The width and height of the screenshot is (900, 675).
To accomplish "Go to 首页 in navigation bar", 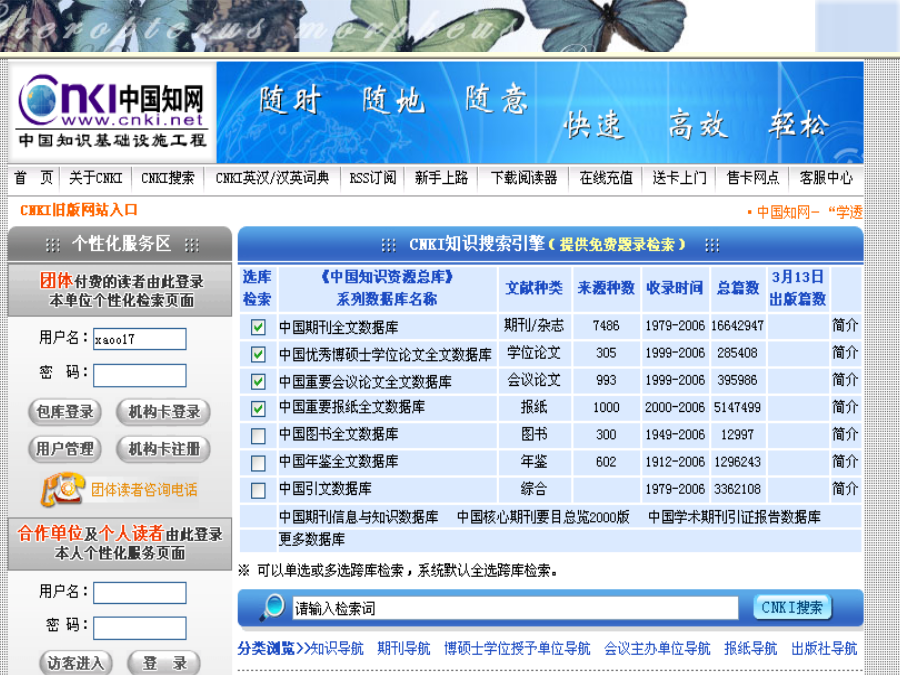I will tap(34, 178).
